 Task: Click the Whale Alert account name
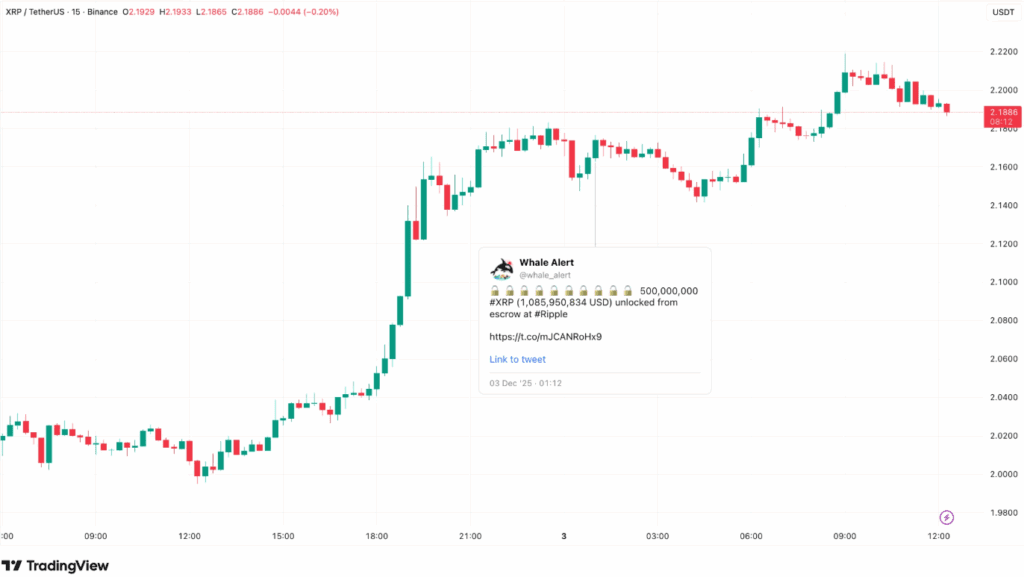point(547,262)
